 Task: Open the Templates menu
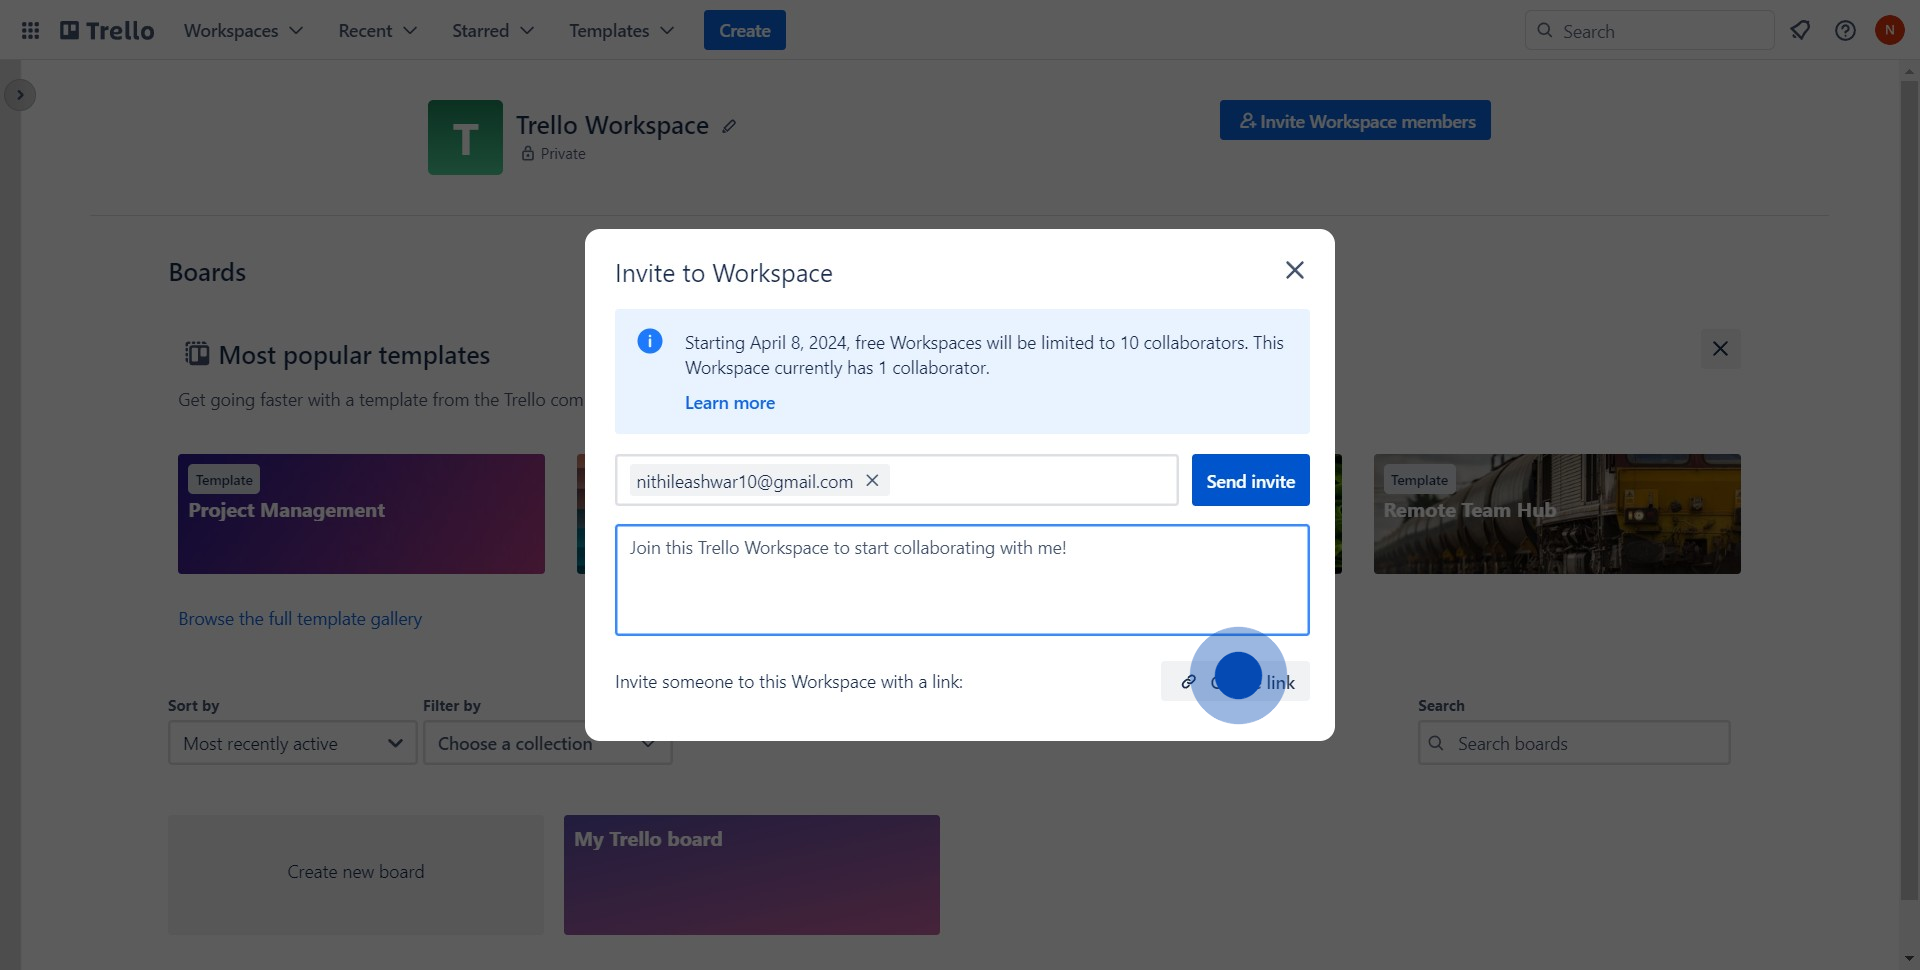click(621, 31)
